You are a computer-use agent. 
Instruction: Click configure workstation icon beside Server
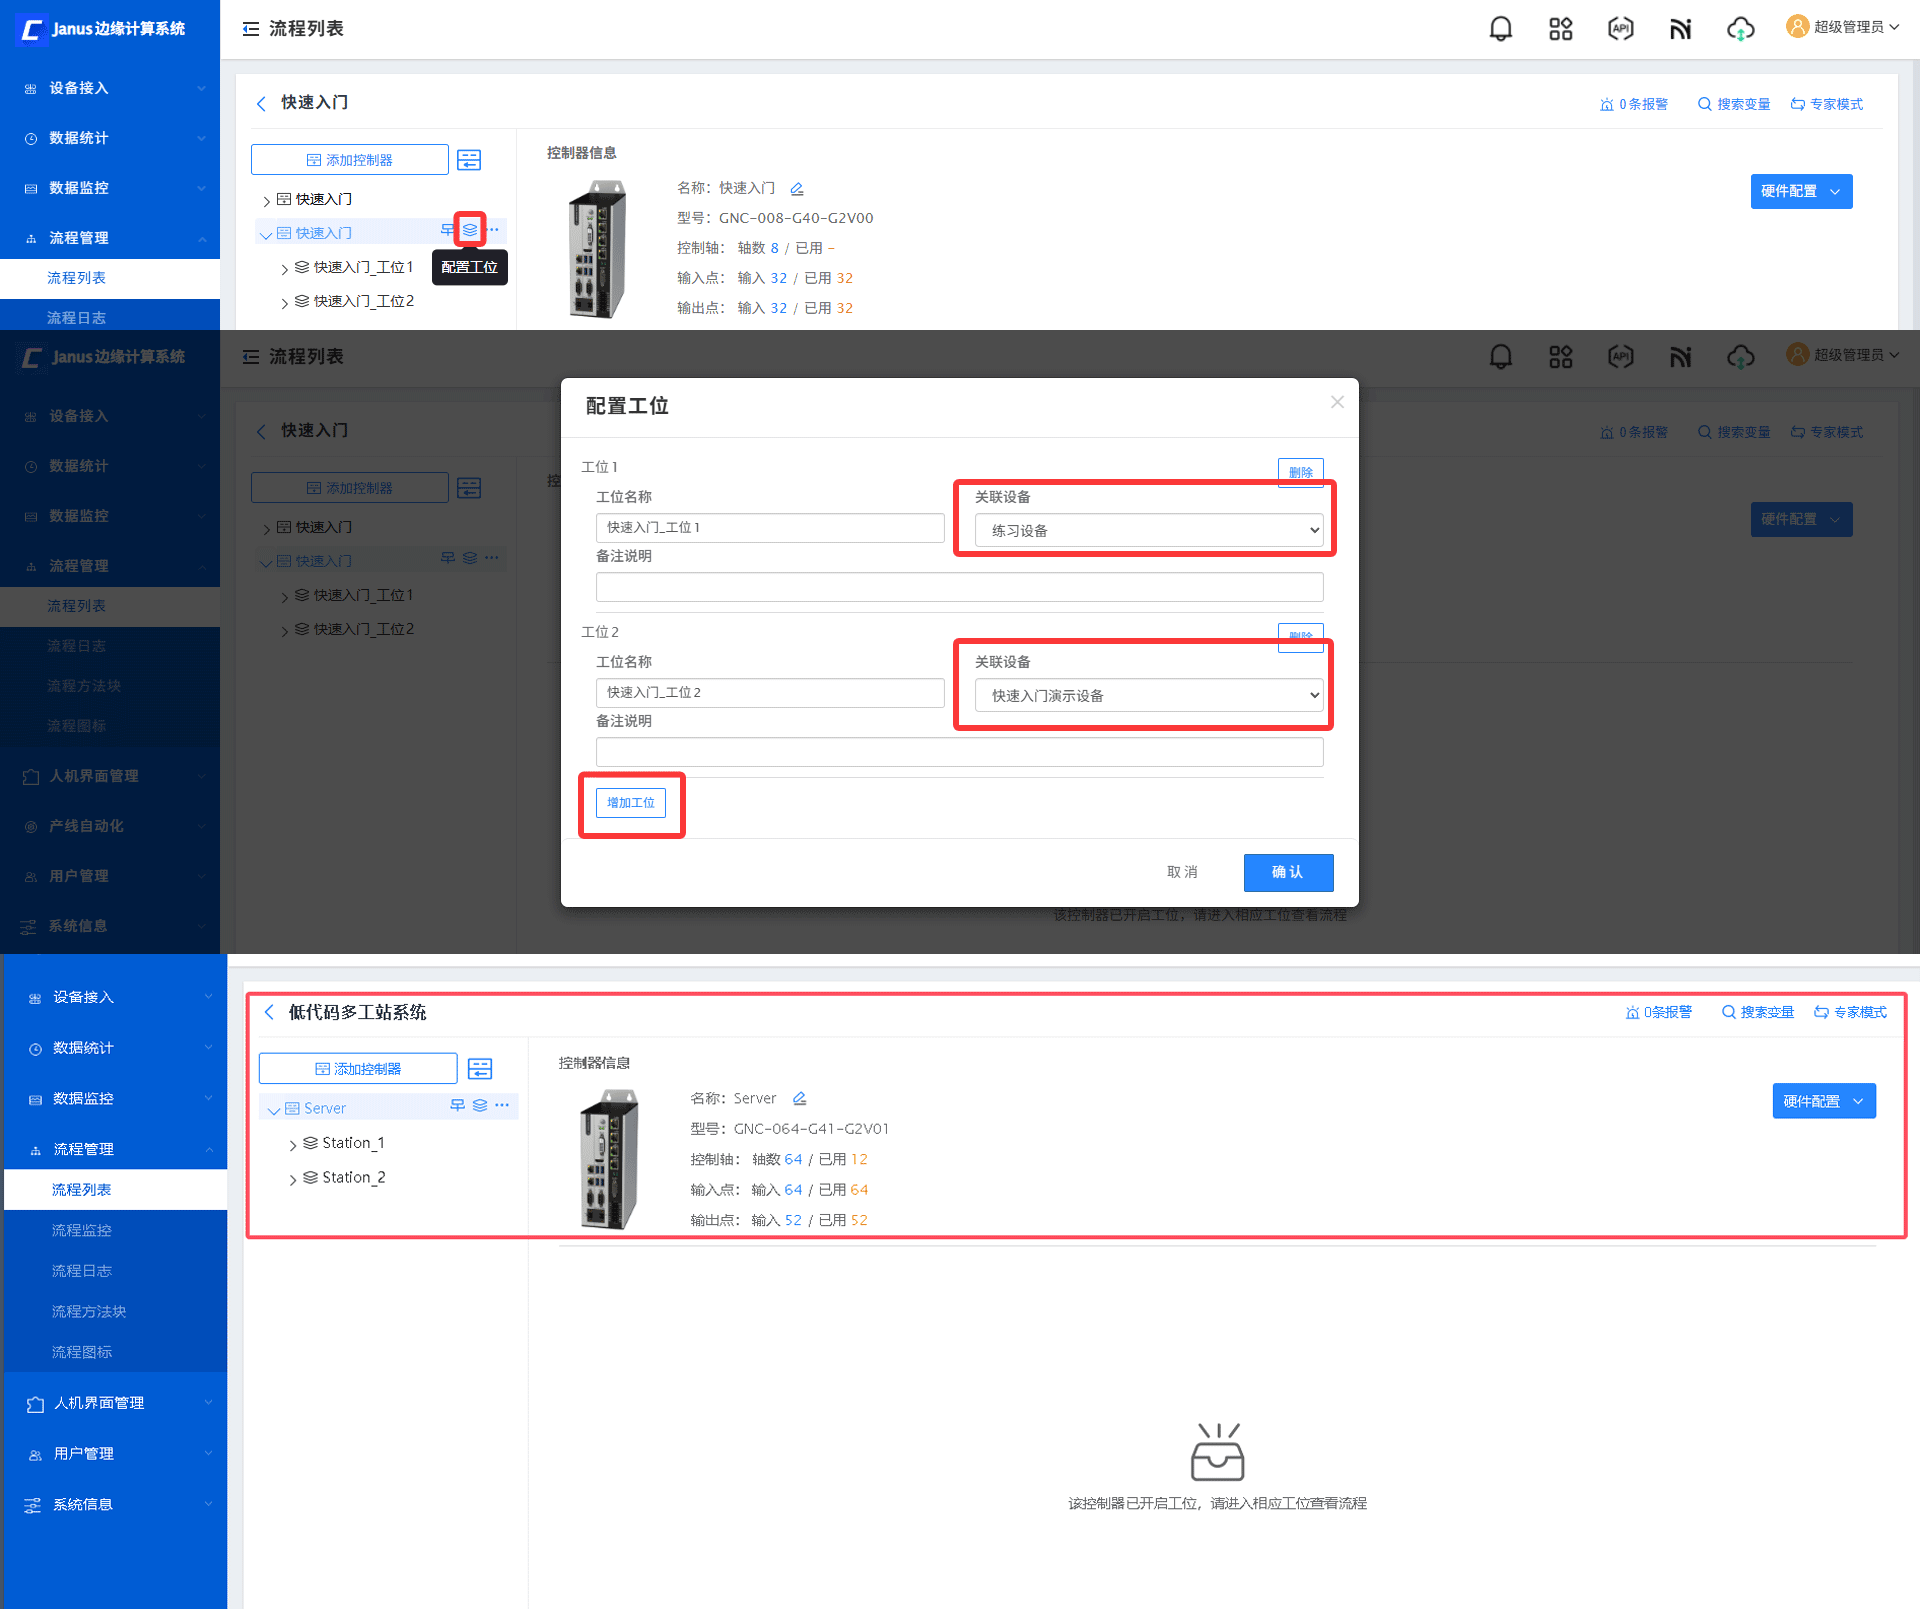tap(480, 1106)
